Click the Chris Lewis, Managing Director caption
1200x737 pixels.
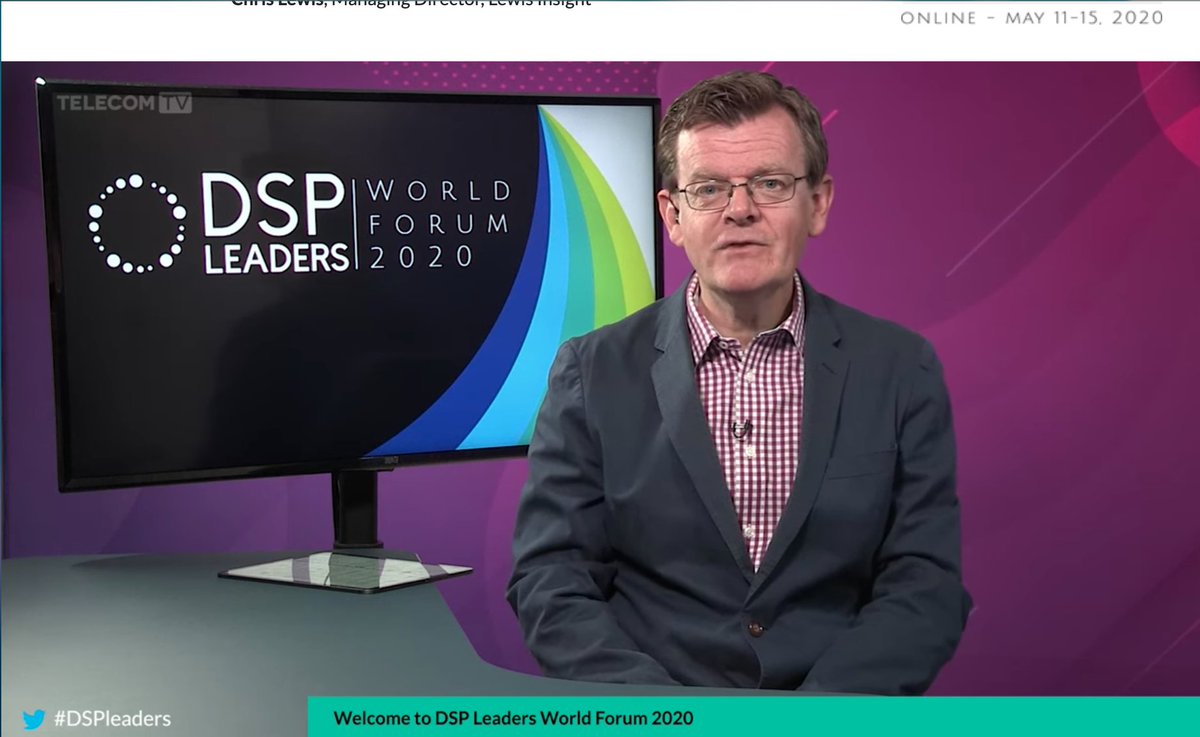coord(411,3)
